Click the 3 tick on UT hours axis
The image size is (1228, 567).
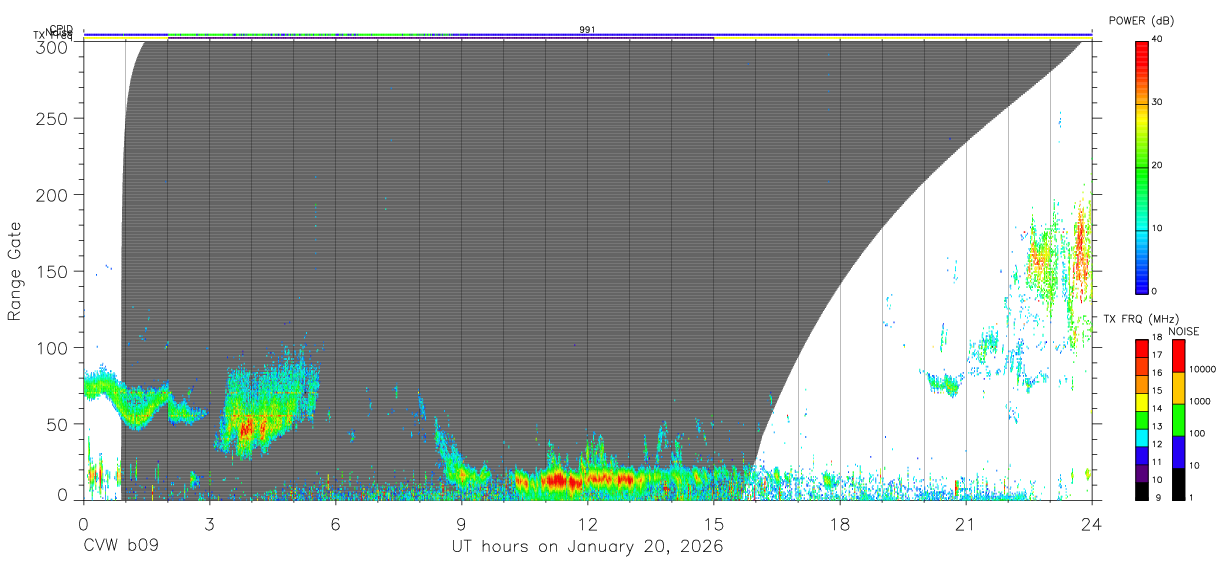(210, 523)
